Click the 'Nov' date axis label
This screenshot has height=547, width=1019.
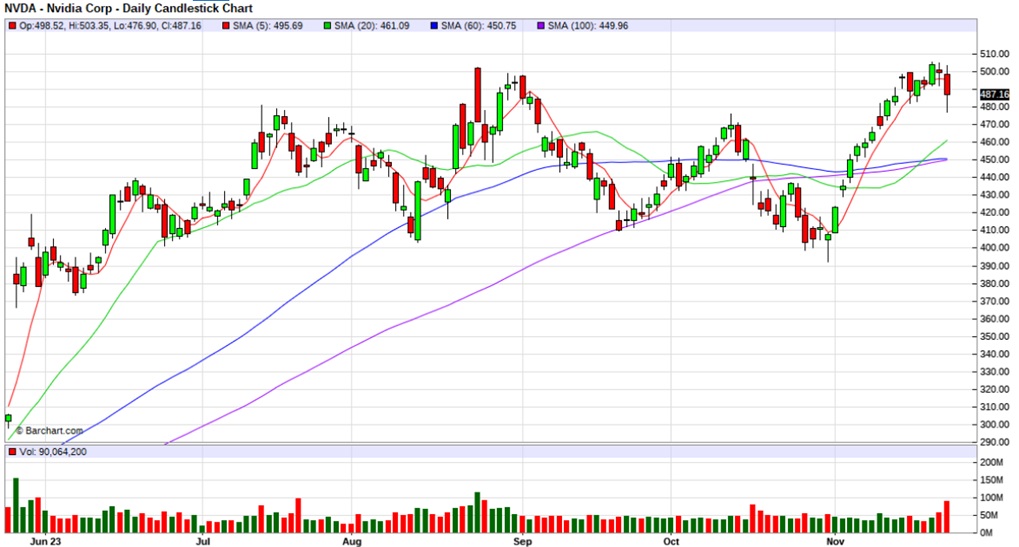[835, 541]
